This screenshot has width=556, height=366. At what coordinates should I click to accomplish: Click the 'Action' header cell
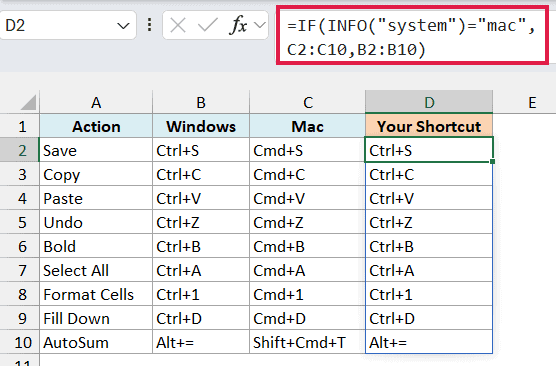coord(96,126)
